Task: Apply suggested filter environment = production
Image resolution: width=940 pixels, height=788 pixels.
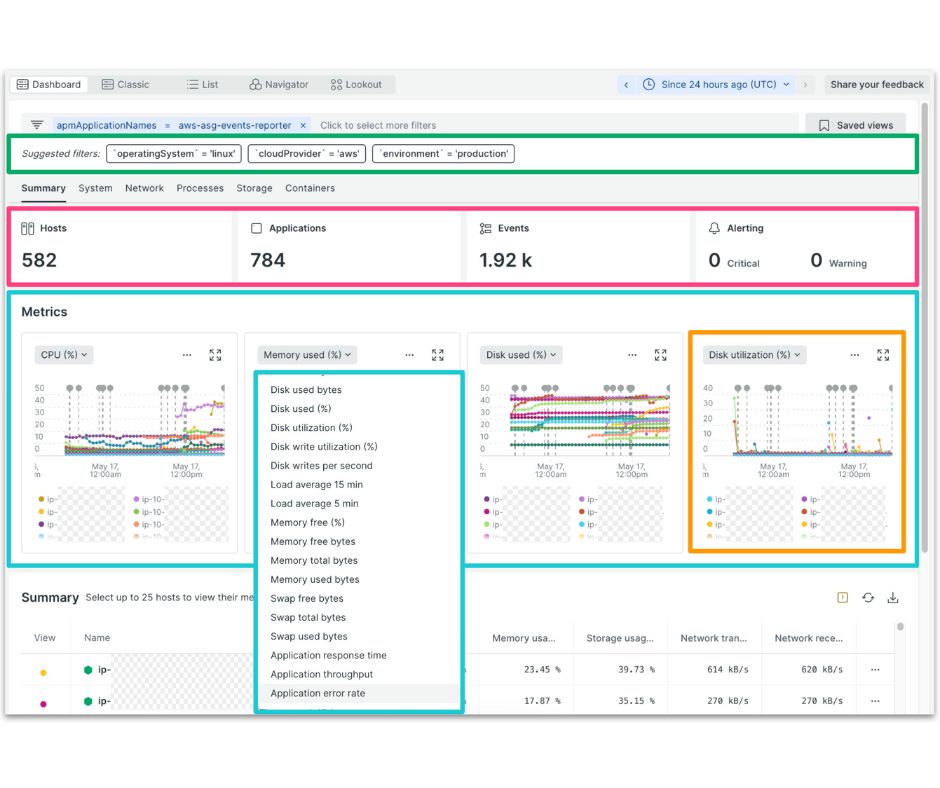Action: pyautogui.click(x=444, y=154)
